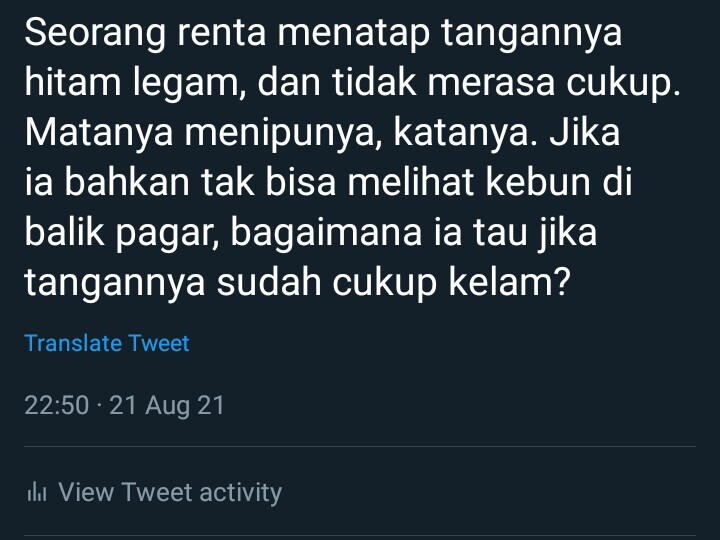
Task: Click the divider line below the timestamp
Action: (360, 446)
